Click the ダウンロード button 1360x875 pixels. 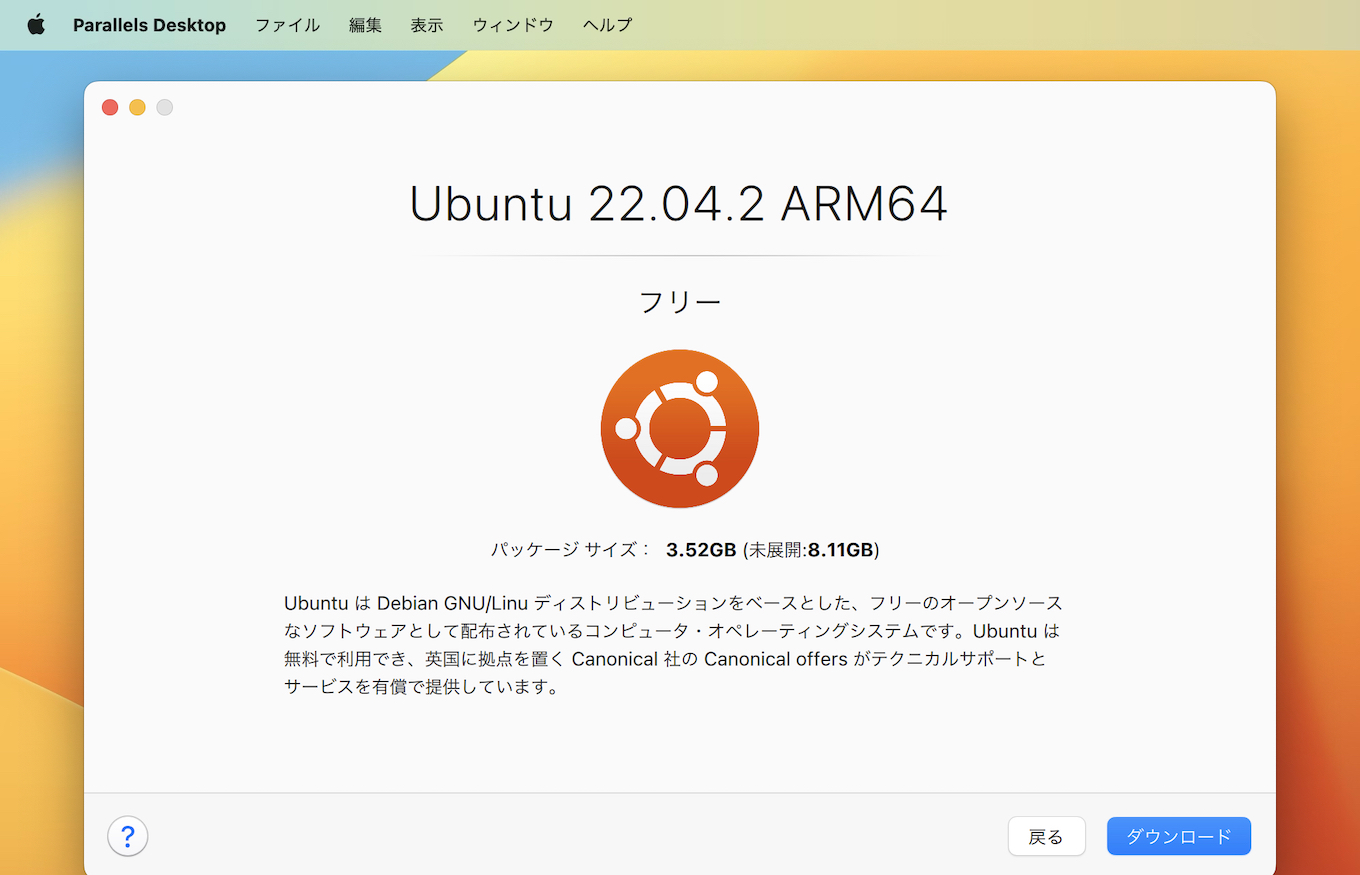click(x=1179, y=836)
